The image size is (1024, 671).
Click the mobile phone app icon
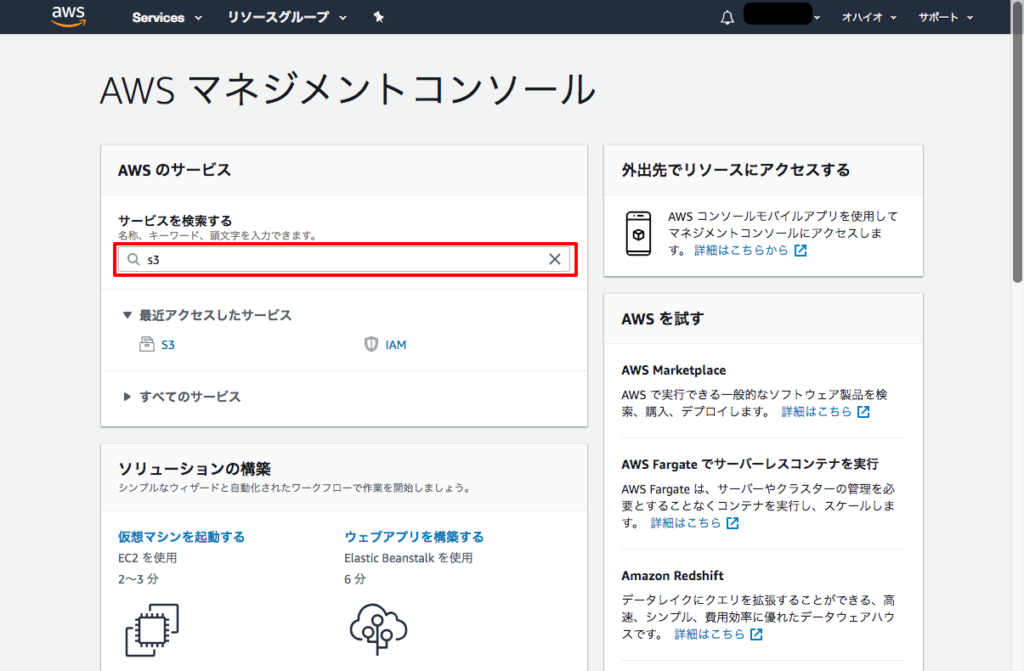point(638,233)
